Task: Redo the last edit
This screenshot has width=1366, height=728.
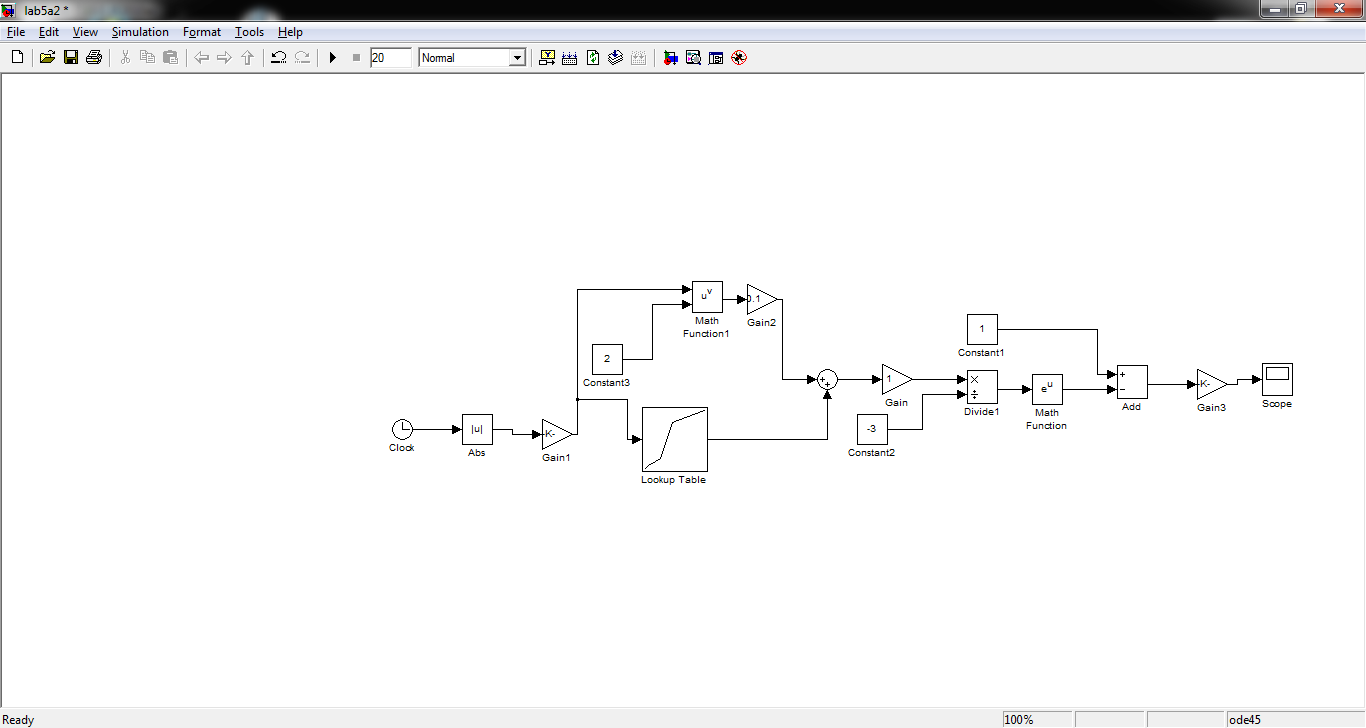Action: pos(302,58)
